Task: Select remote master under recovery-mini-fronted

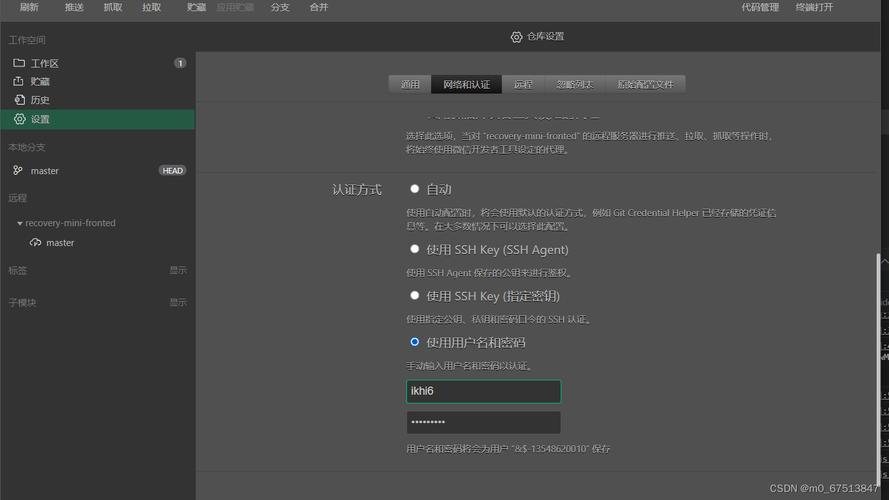Action: pos(98,243)
